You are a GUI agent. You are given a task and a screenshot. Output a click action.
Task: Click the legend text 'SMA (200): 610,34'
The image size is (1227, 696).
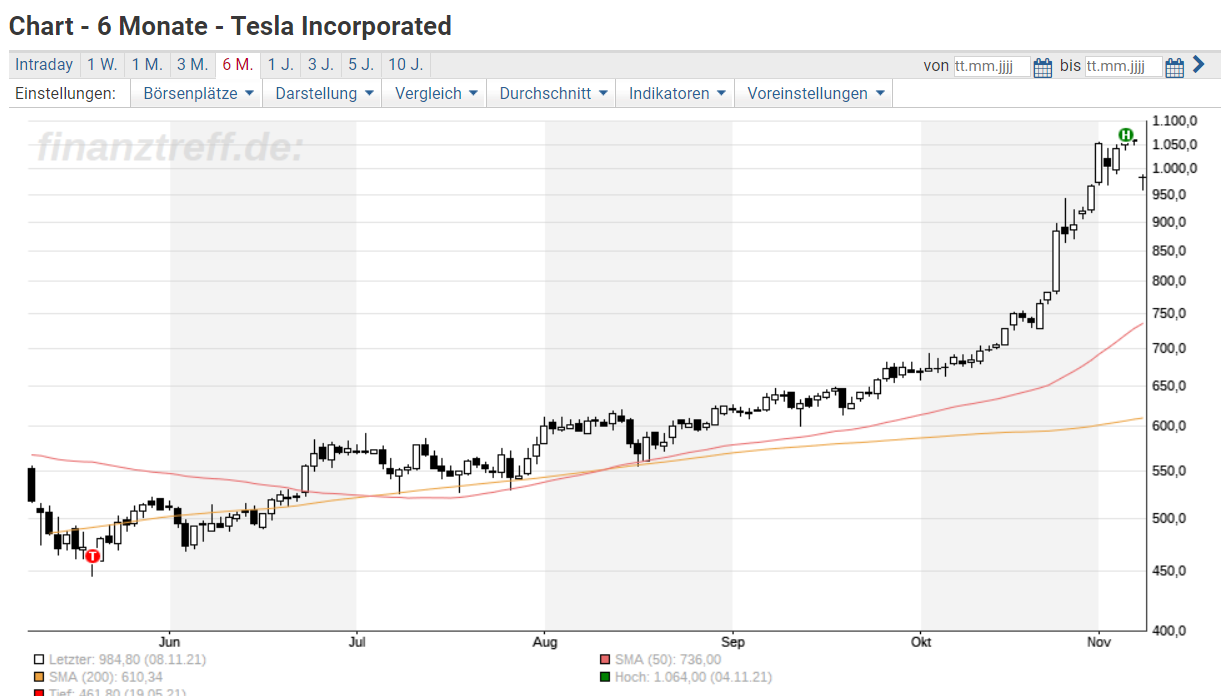coord(105,677)
